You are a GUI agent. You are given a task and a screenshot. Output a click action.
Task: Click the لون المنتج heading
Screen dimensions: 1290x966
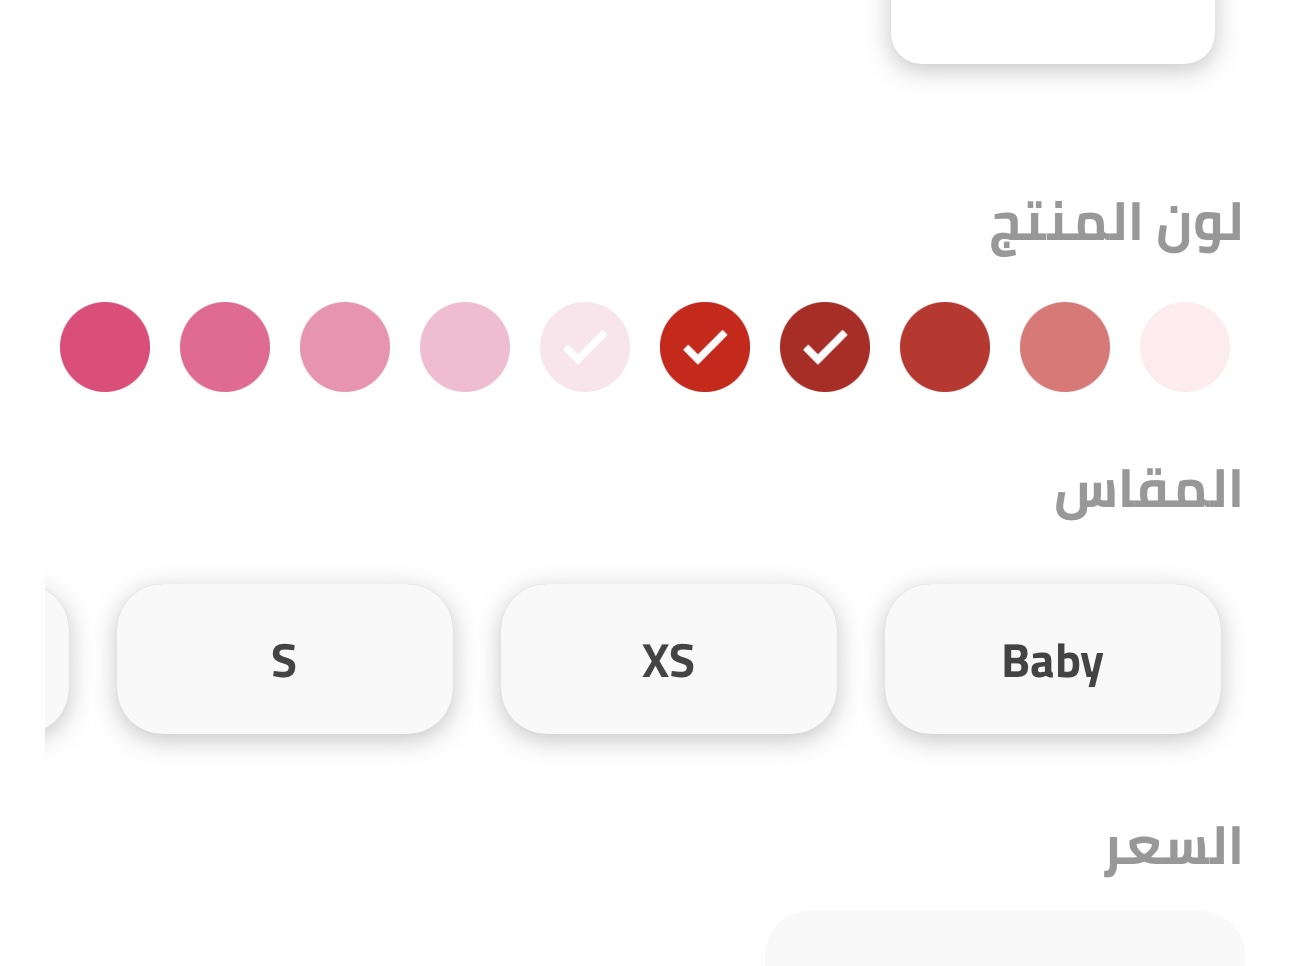1116,226
